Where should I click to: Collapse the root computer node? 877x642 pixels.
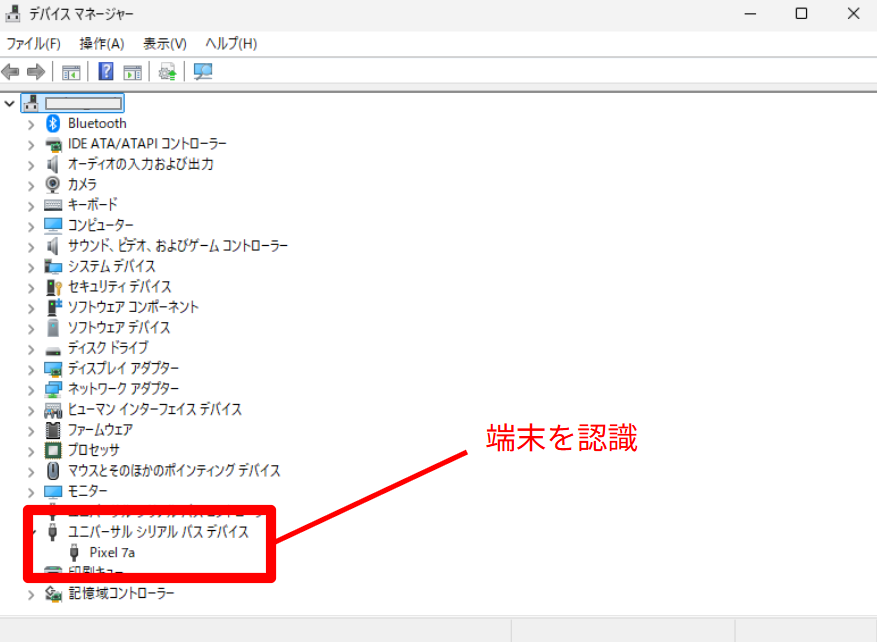tap(10, 103)
